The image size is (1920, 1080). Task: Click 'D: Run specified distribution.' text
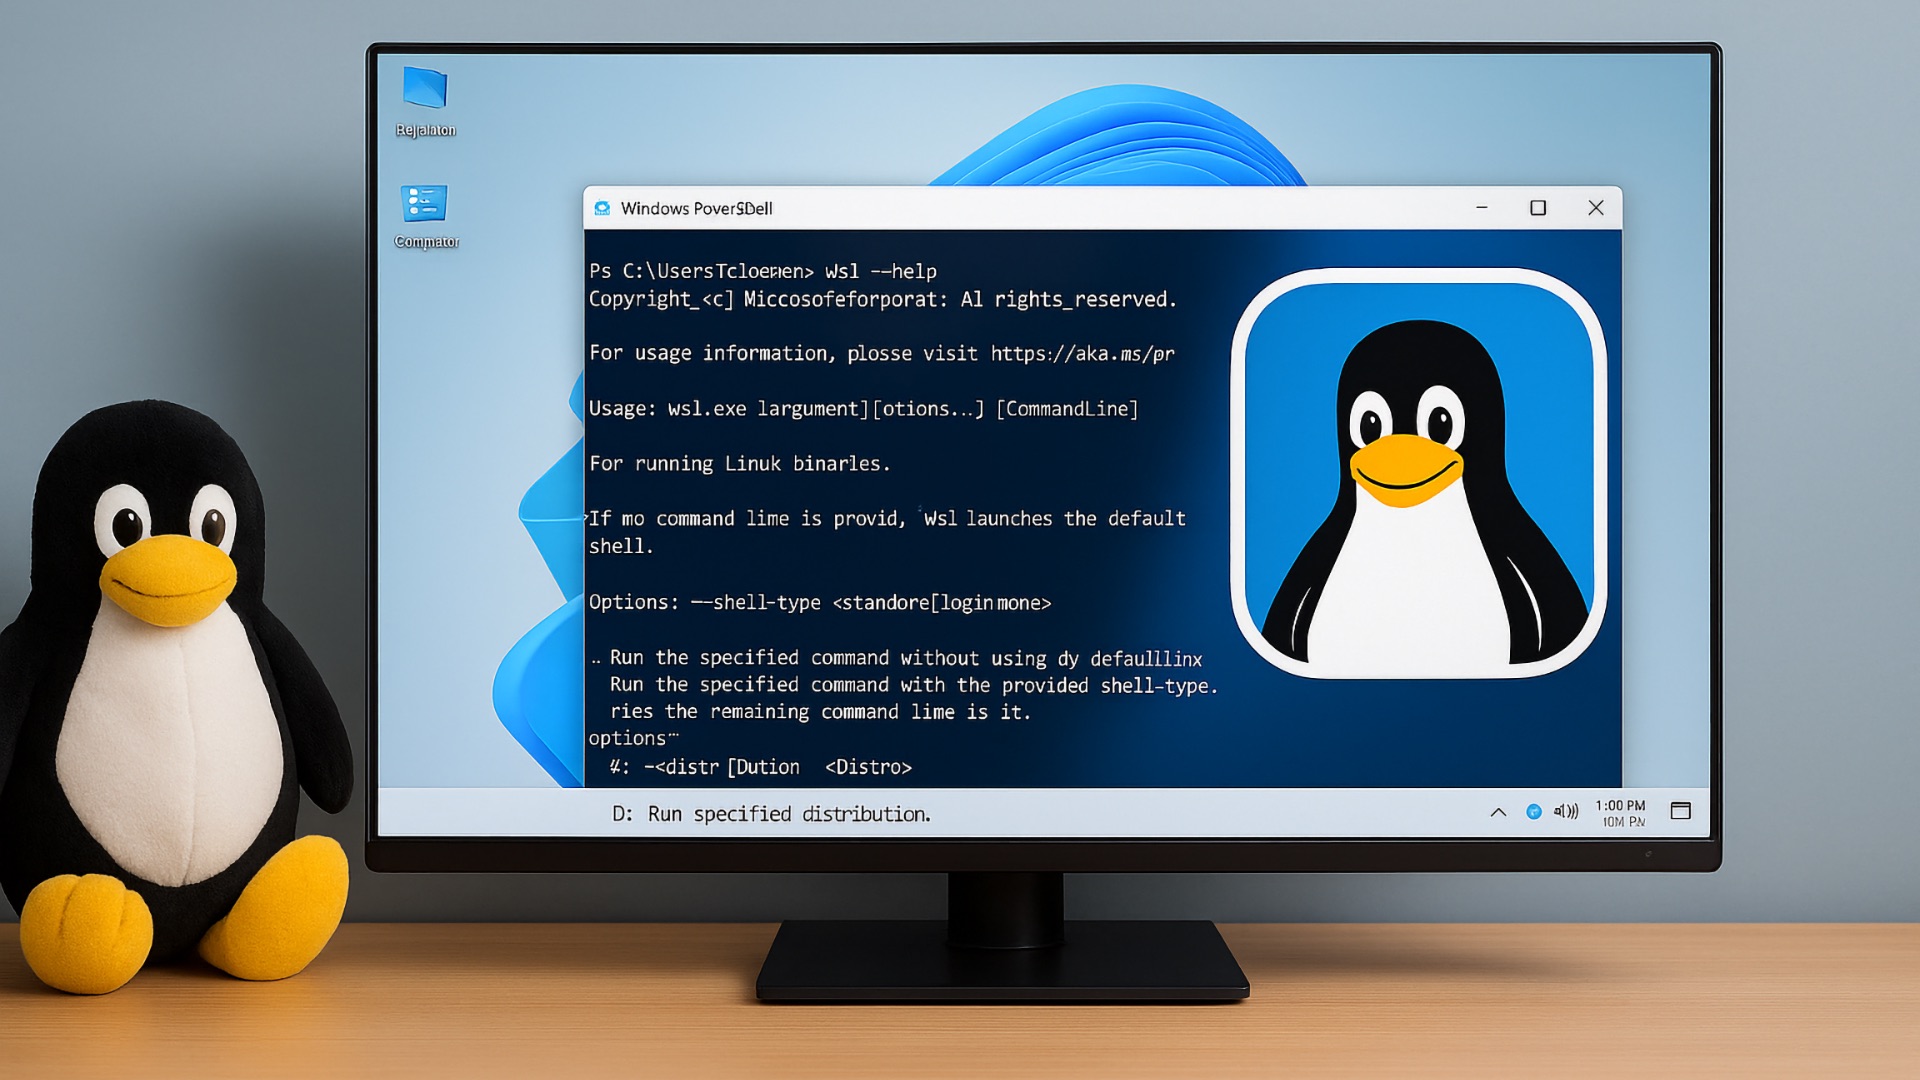click(x=771, y=814)
